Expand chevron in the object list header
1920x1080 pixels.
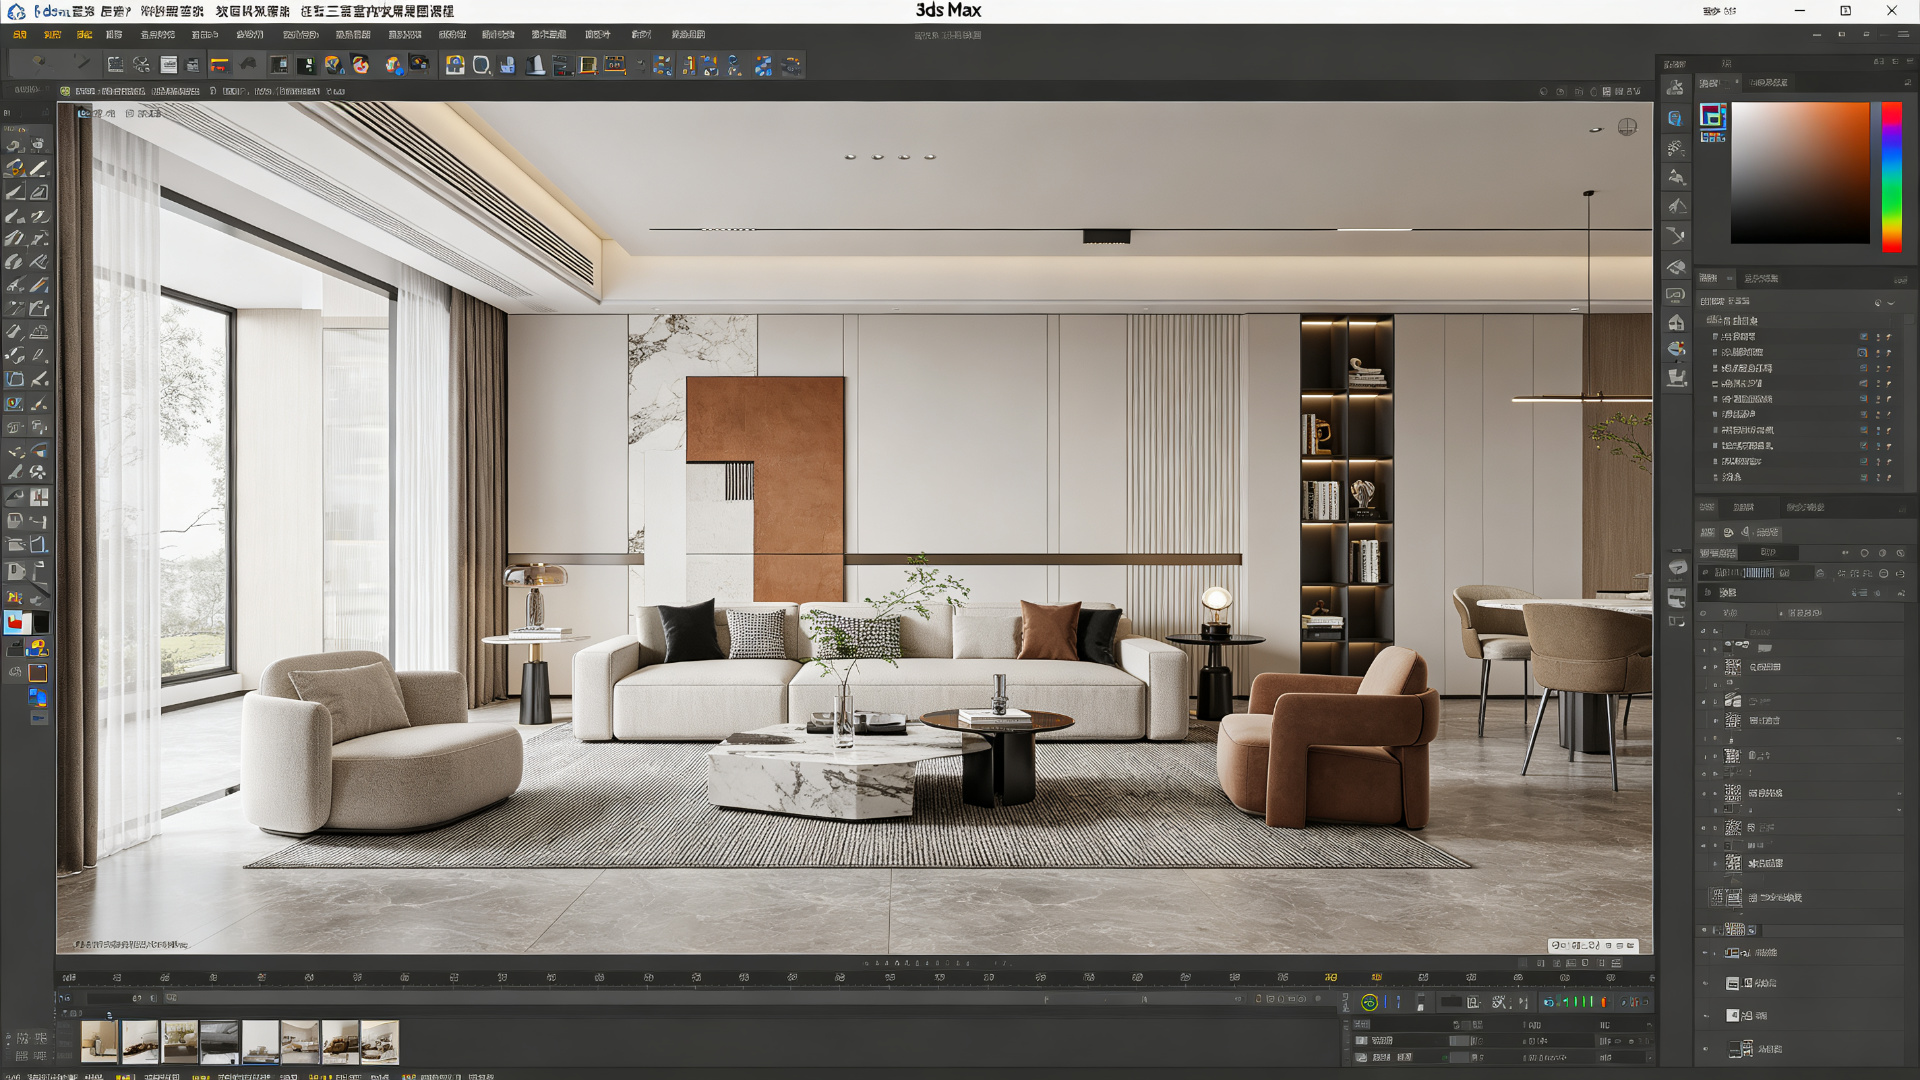pyautogui.click(x=1891, y=302)
